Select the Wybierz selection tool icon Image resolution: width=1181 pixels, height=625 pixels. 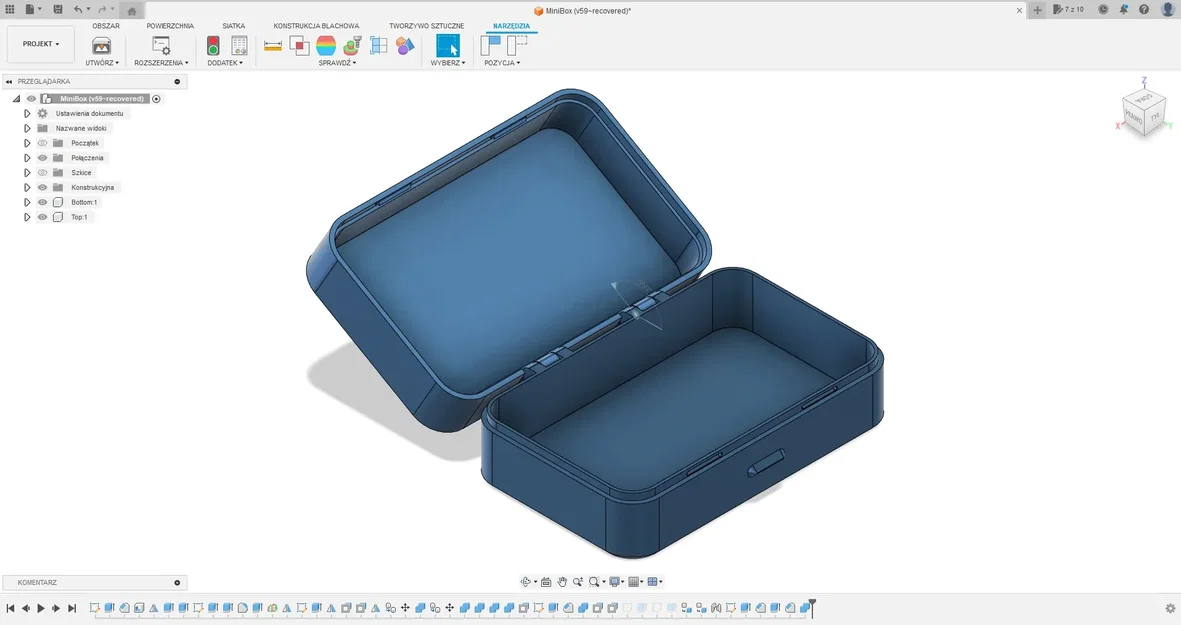(x=447, y=45)
